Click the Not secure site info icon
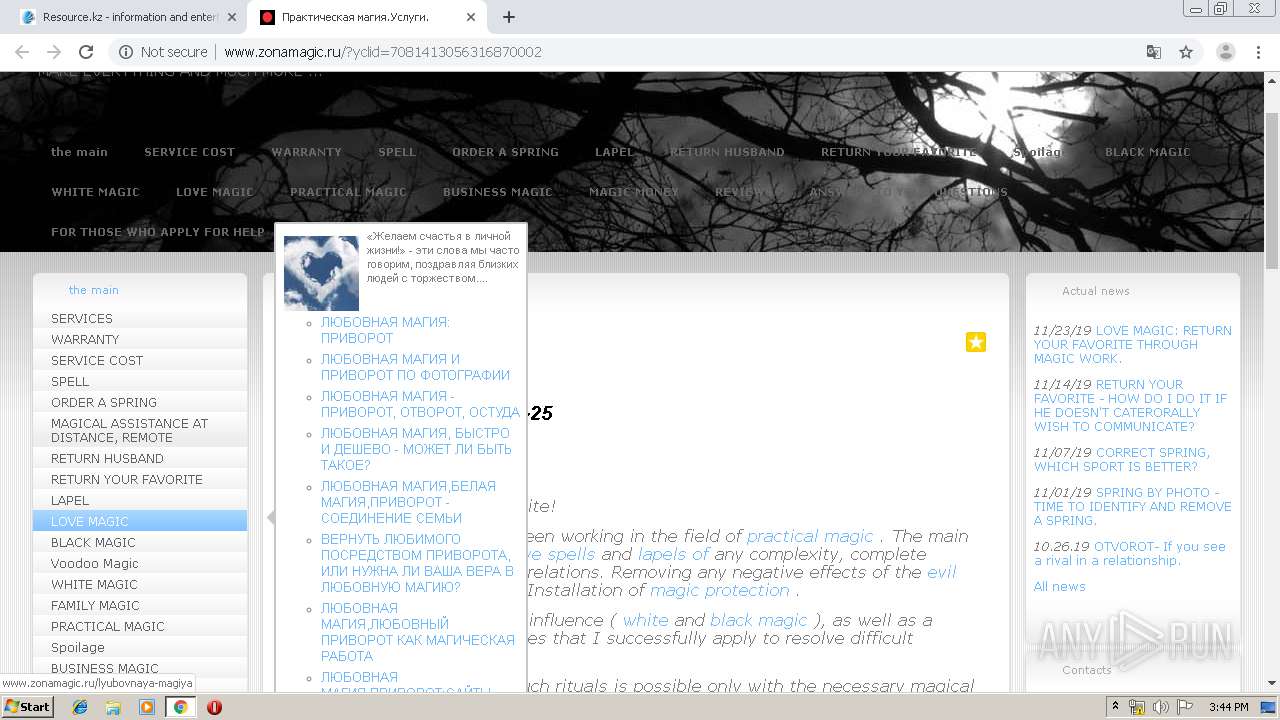The width and height of the screenshot is (1280, 720). pyautogui.click(x=126, y=52)
